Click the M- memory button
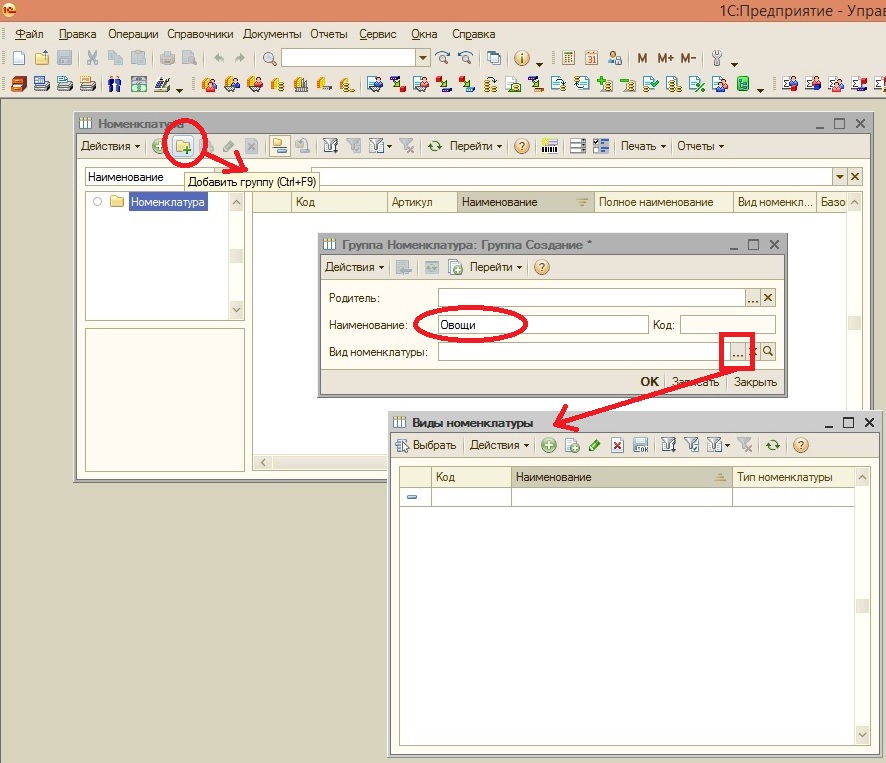The height and width of the screenshot is (763, 886). (x=688, y=58)
